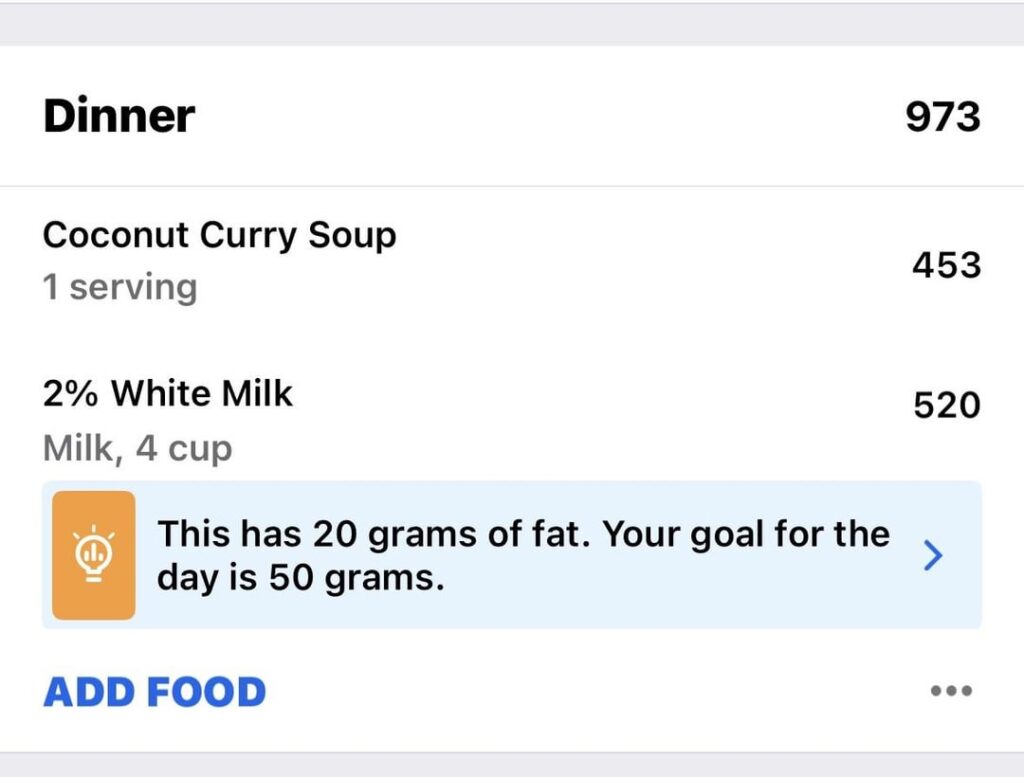Viewport: 1024px width, 777px height.
Task: Click the gray bar above the Dinner card
Action: (x=512, y=24)
